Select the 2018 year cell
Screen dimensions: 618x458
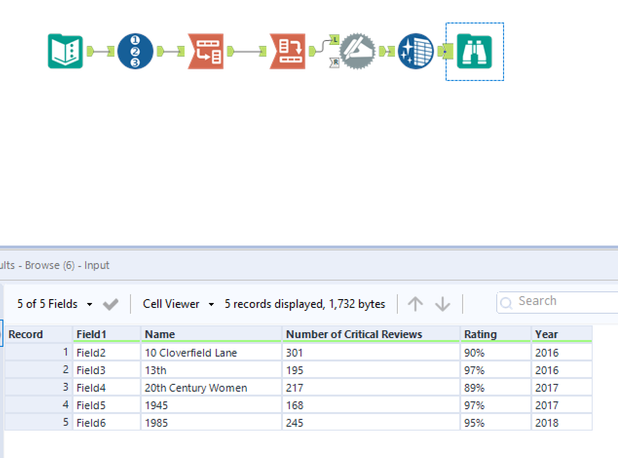point(562,423)
